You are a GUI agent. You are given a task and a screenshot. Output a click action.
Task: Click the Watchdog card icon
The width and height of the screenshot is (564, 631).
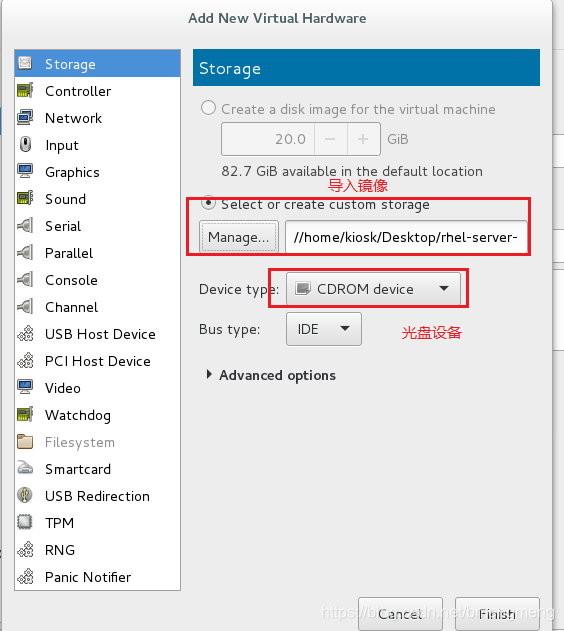[25, 414]
